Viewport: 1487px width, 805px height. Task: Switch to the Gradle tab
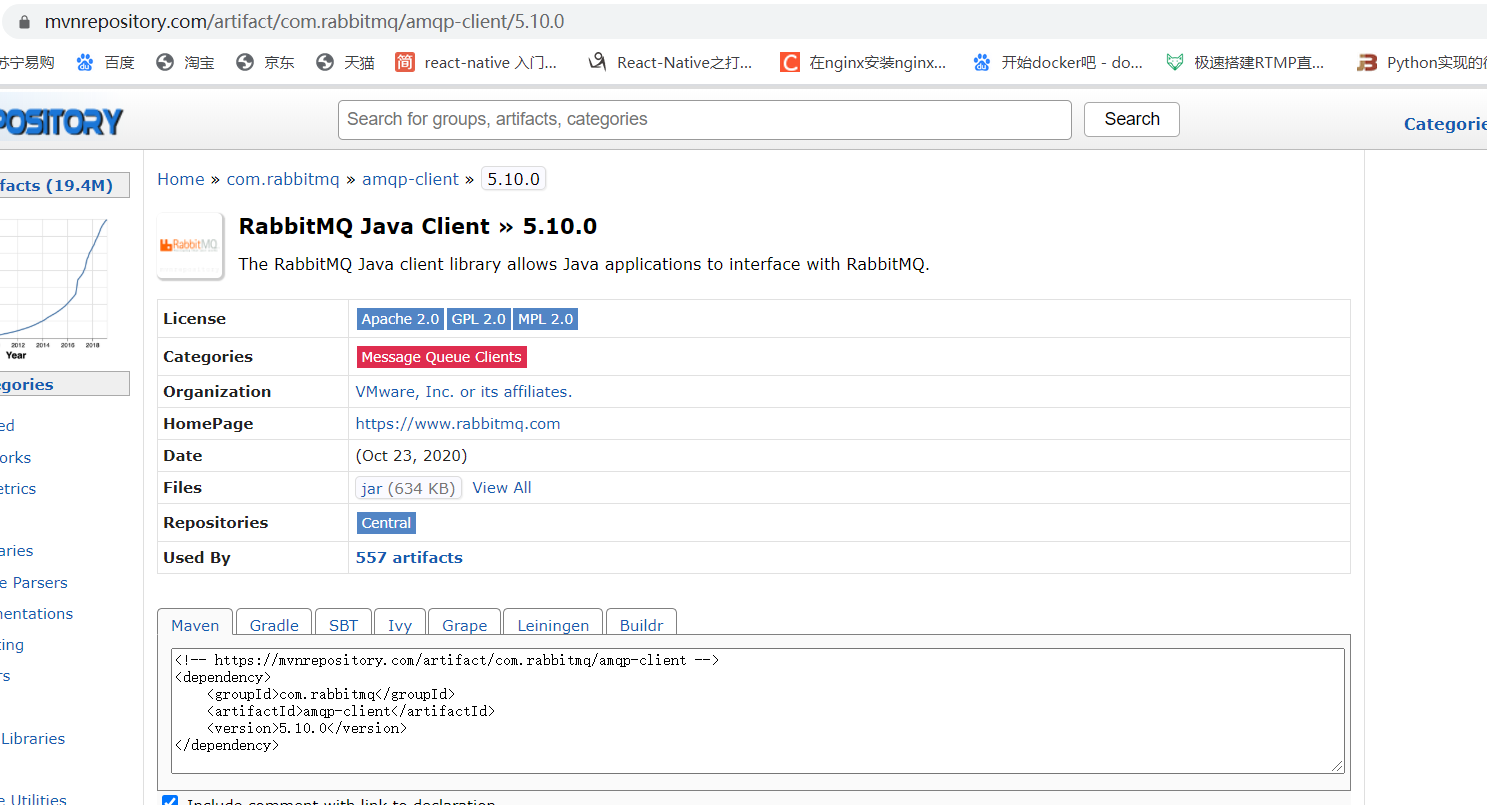coord(274,625)
